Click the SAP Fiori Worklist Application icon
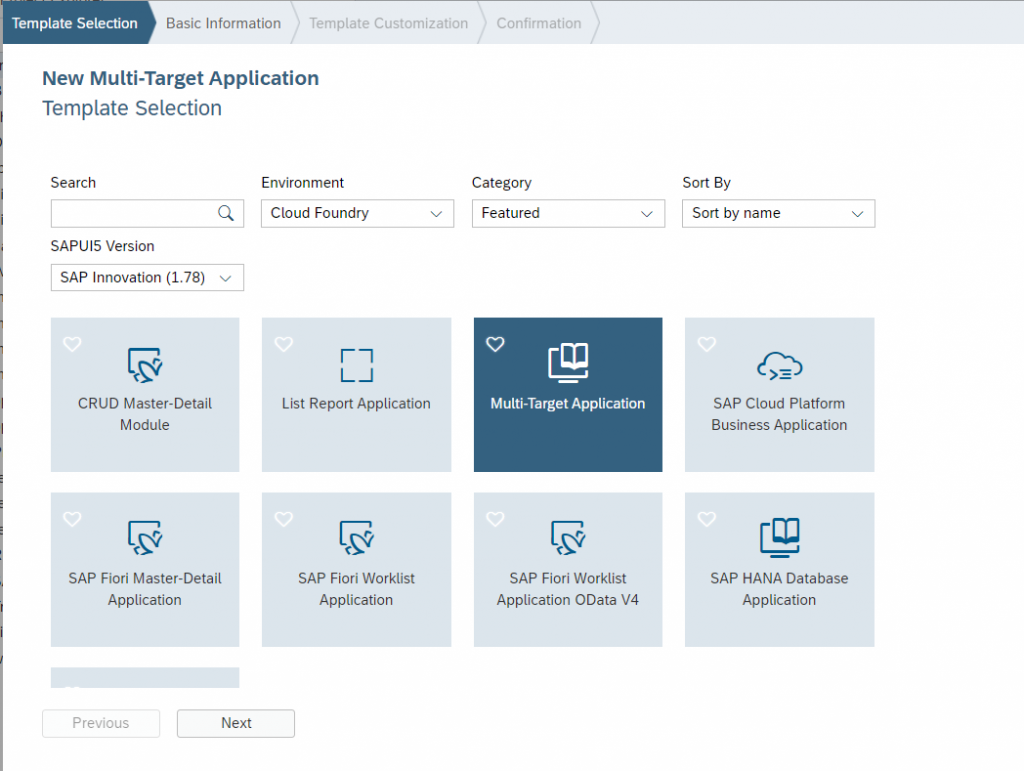This screenshot has width=1024, height=771. coord(357,538)
